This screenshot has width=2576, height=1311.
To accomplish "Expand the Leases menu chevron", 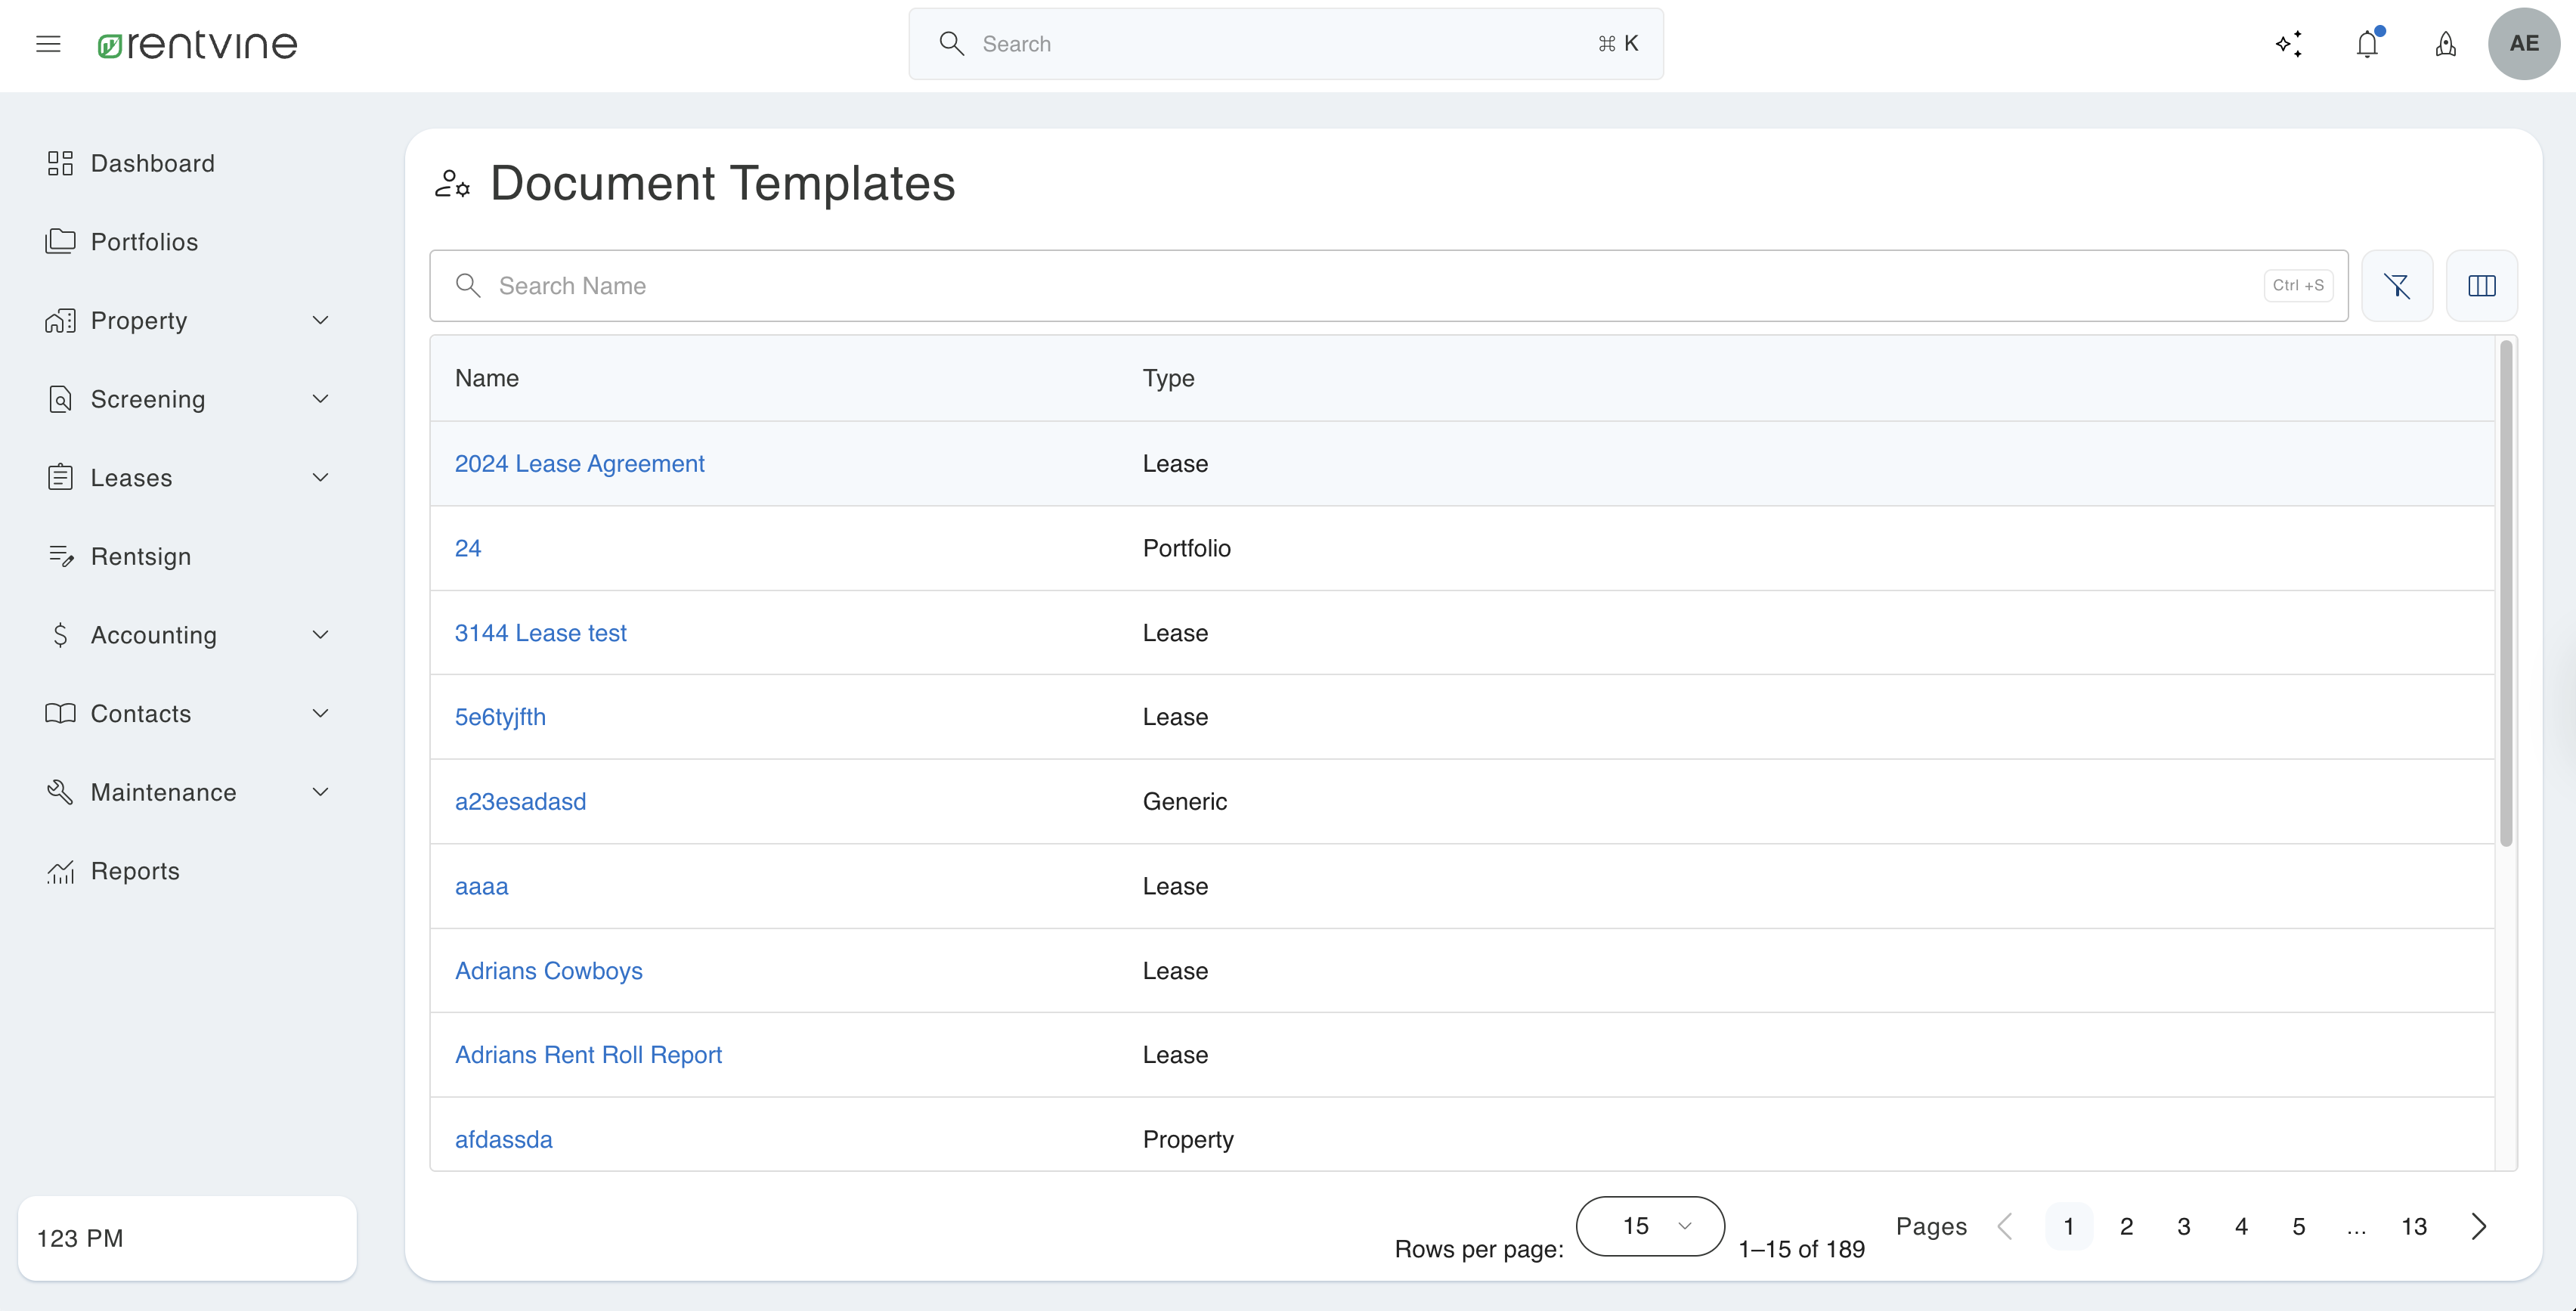I will pyautogui.click(x=320, y=478).
